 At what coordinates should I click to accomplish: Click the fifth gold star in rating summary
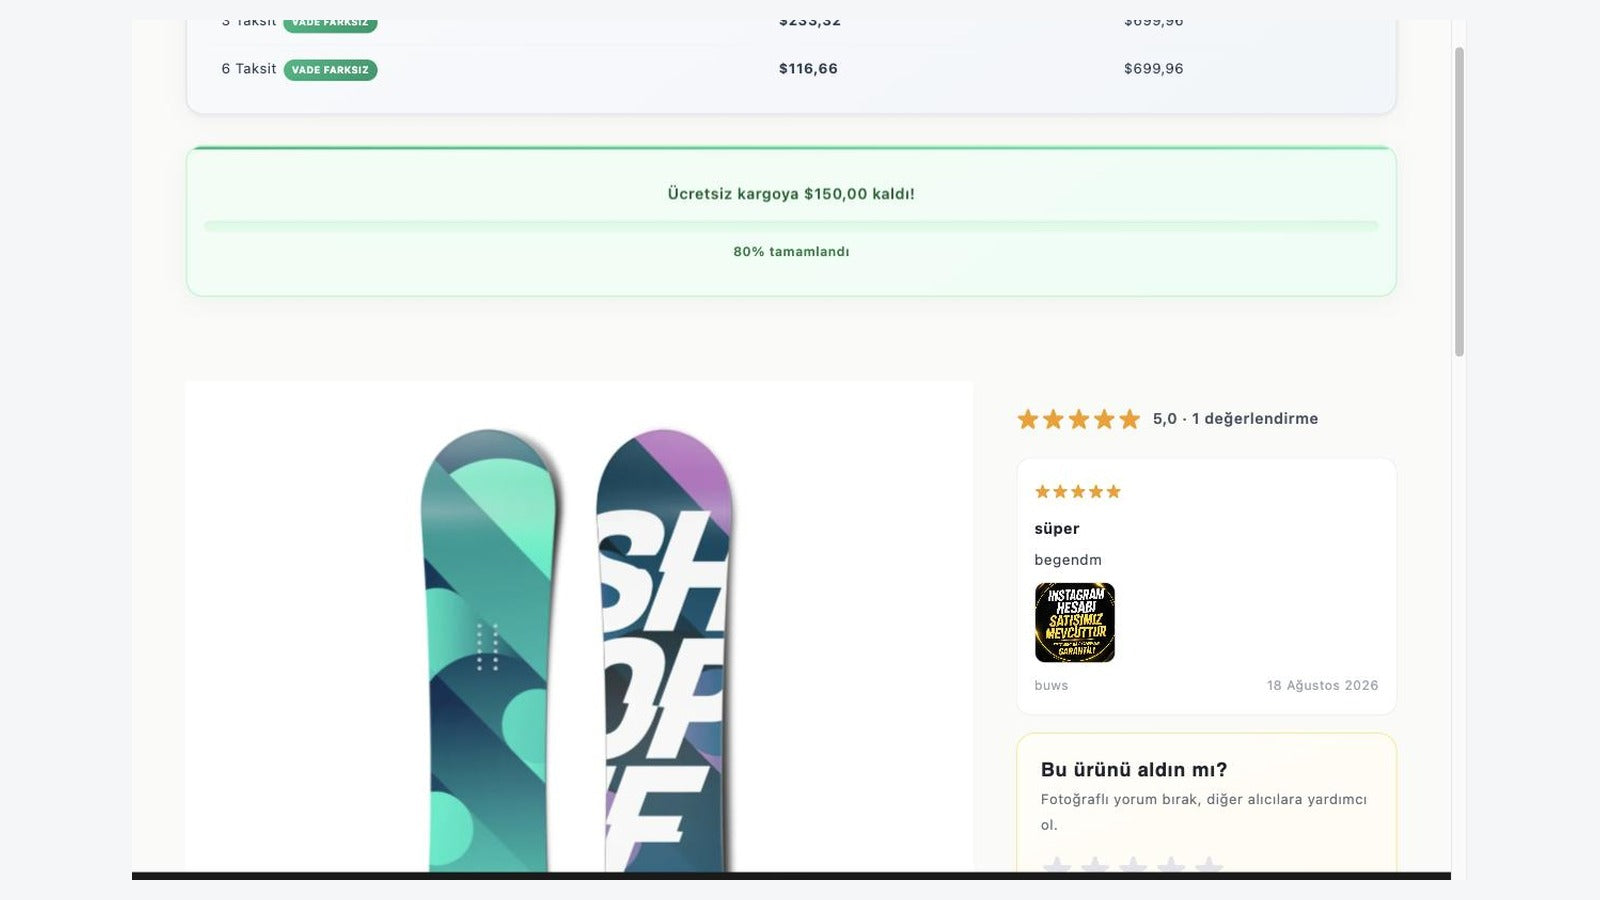pos(1129,419)
